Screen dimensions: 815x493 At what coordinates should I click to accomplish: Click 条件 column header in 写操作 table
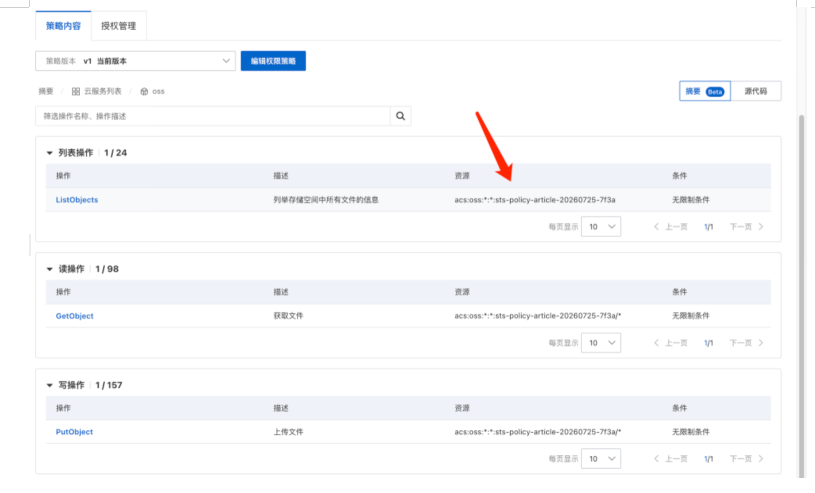pyautogui.click(x=680, y=408)
